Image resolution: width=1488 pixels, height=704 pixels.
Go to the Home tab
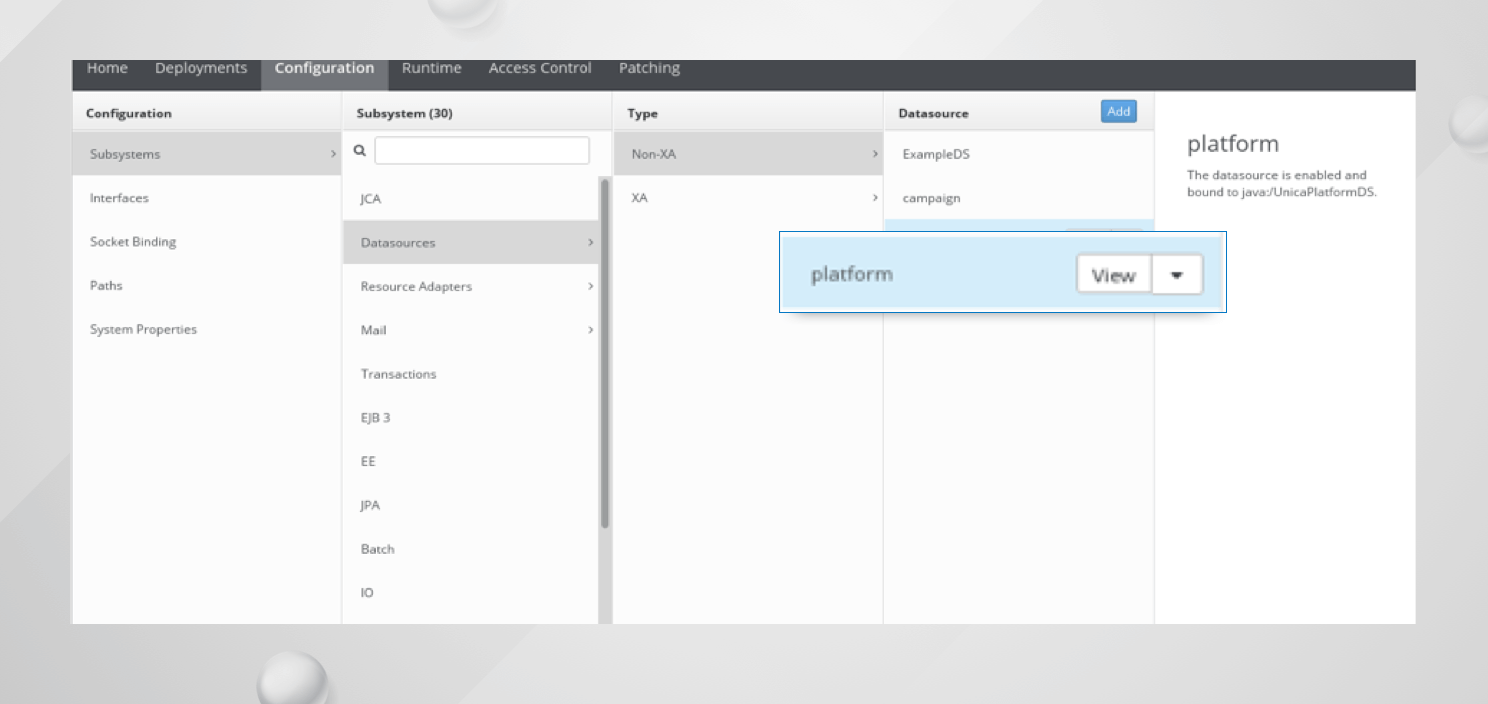point(107,68)
